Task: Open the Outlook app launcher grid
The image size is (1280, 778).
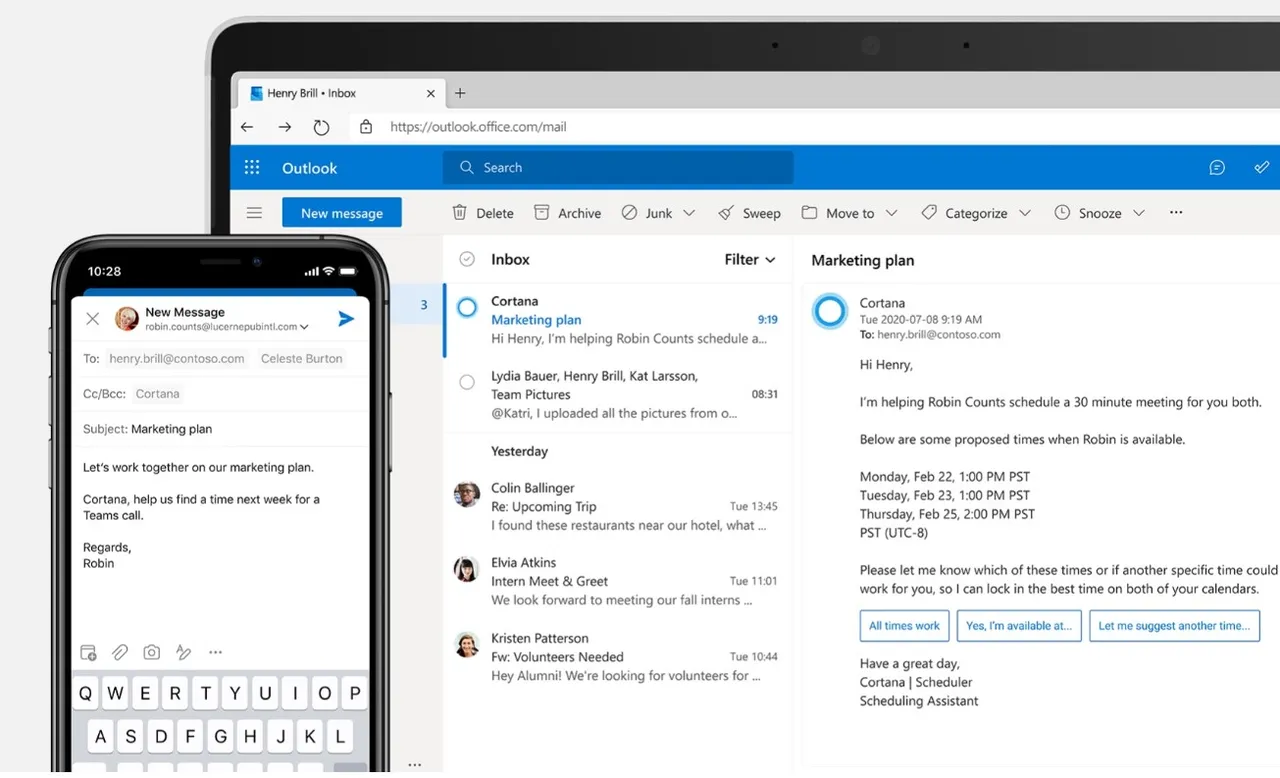Action: pos(252,168)
